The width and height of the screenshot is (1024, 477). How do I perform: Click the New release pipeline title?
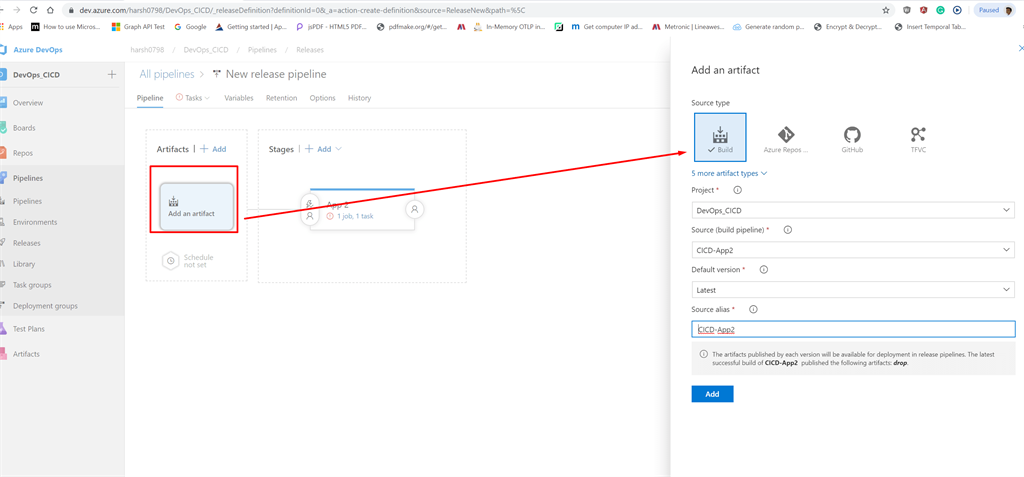click(276, 74)
